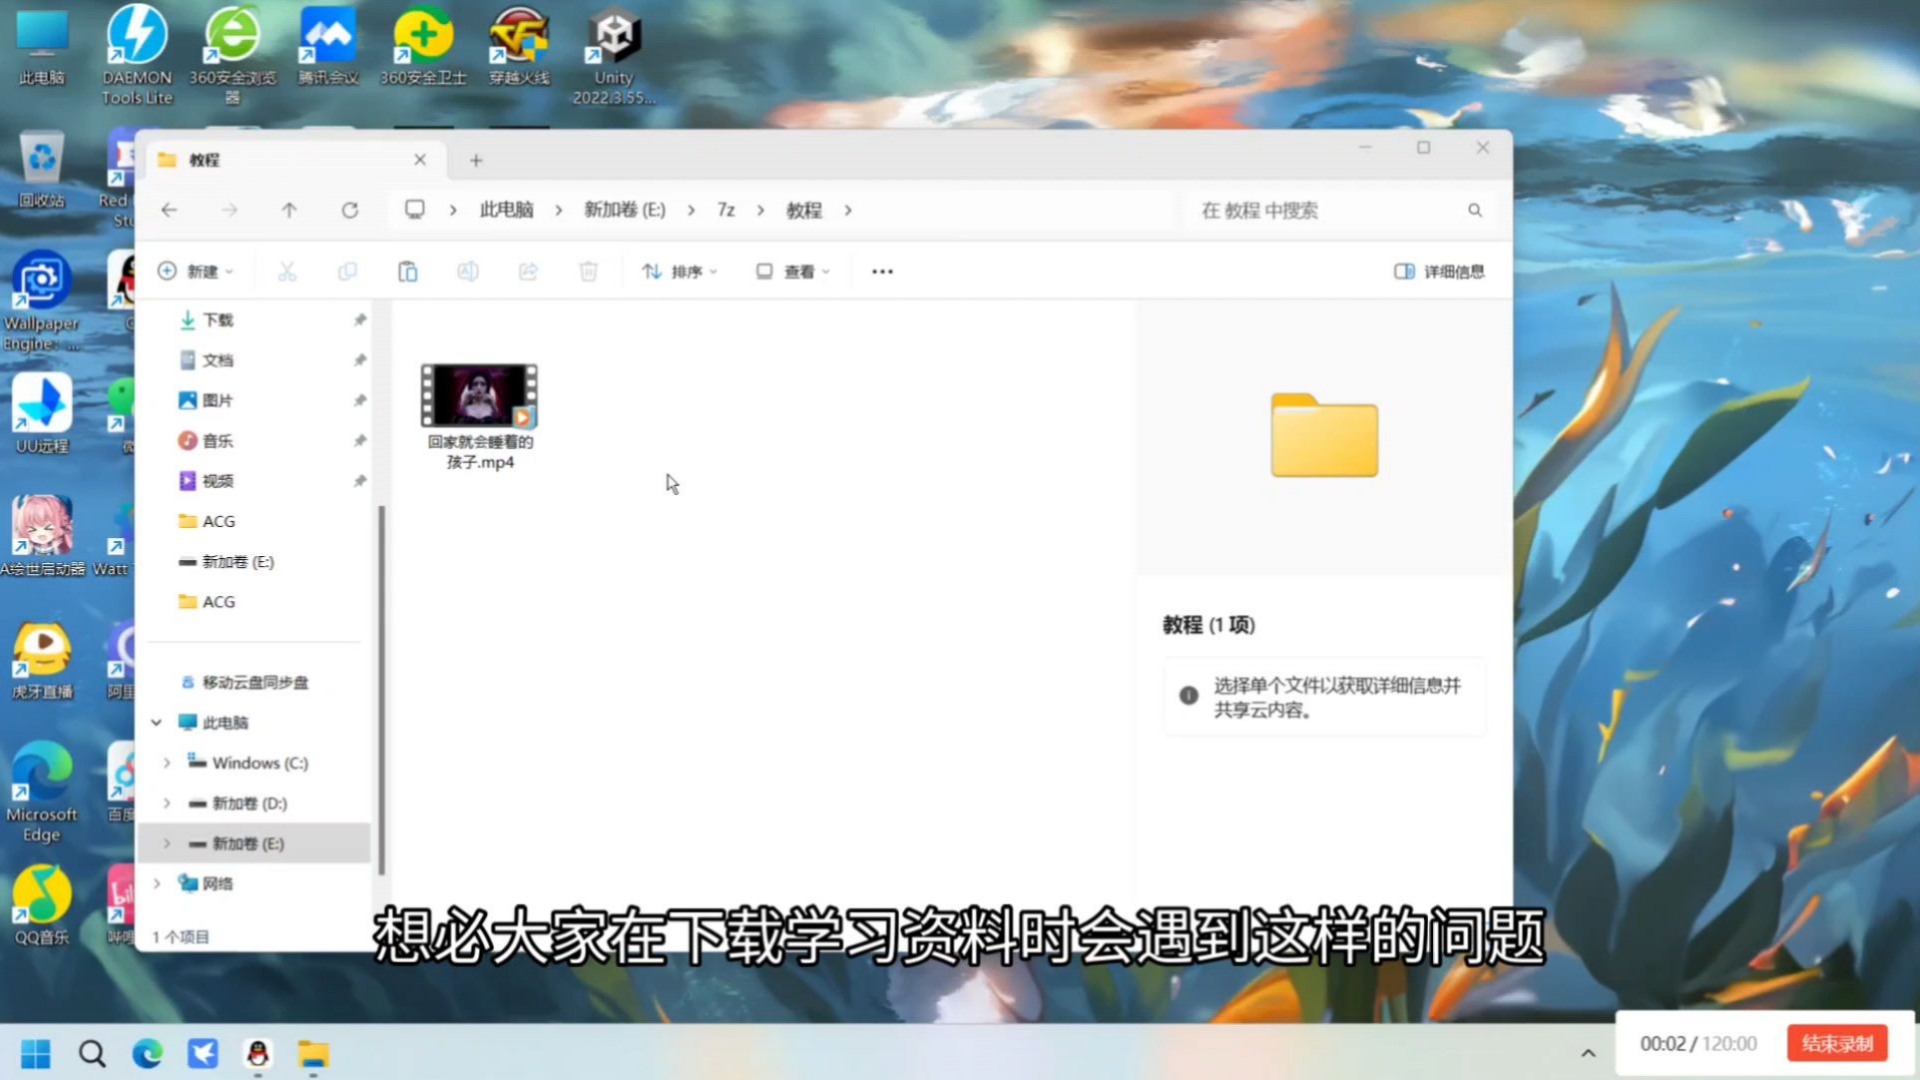The image size is (1920, 1080).
Task: Click the 结束录制 stop recording button
Action: 1836,1043
